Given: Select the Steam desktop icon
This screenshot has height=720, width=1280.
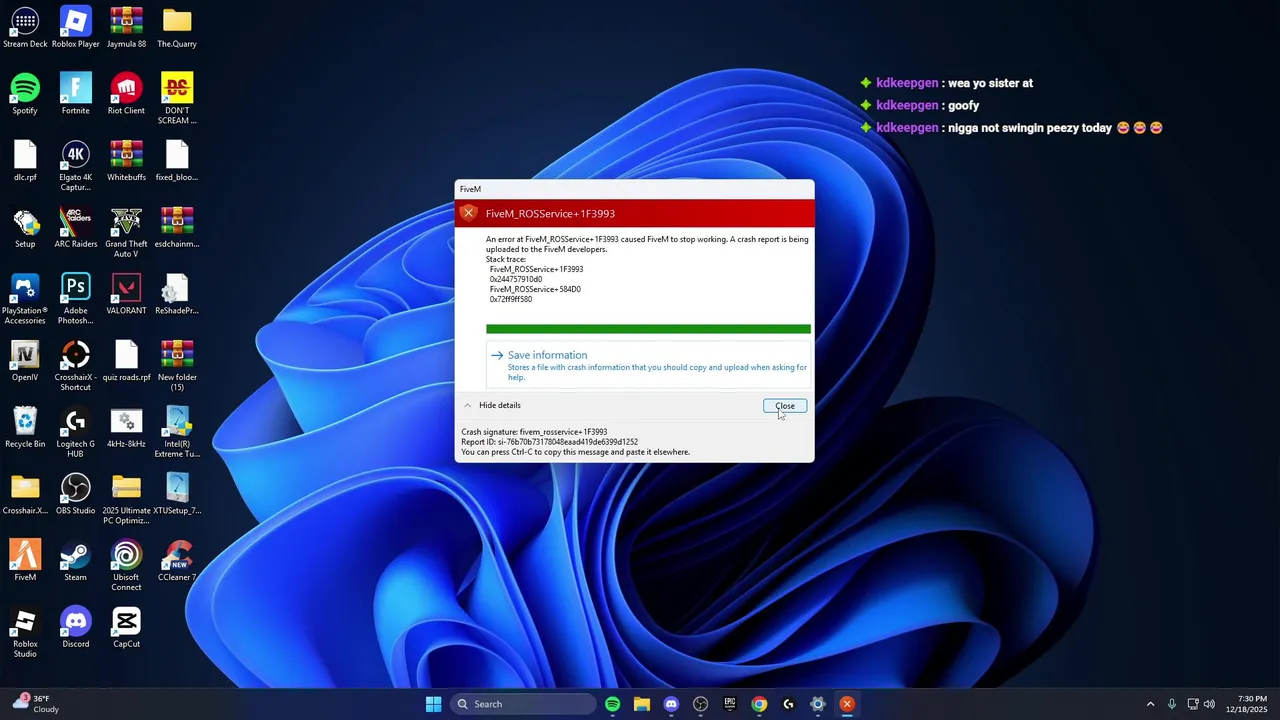Looking at the screenshot, I should click(75, 561).
